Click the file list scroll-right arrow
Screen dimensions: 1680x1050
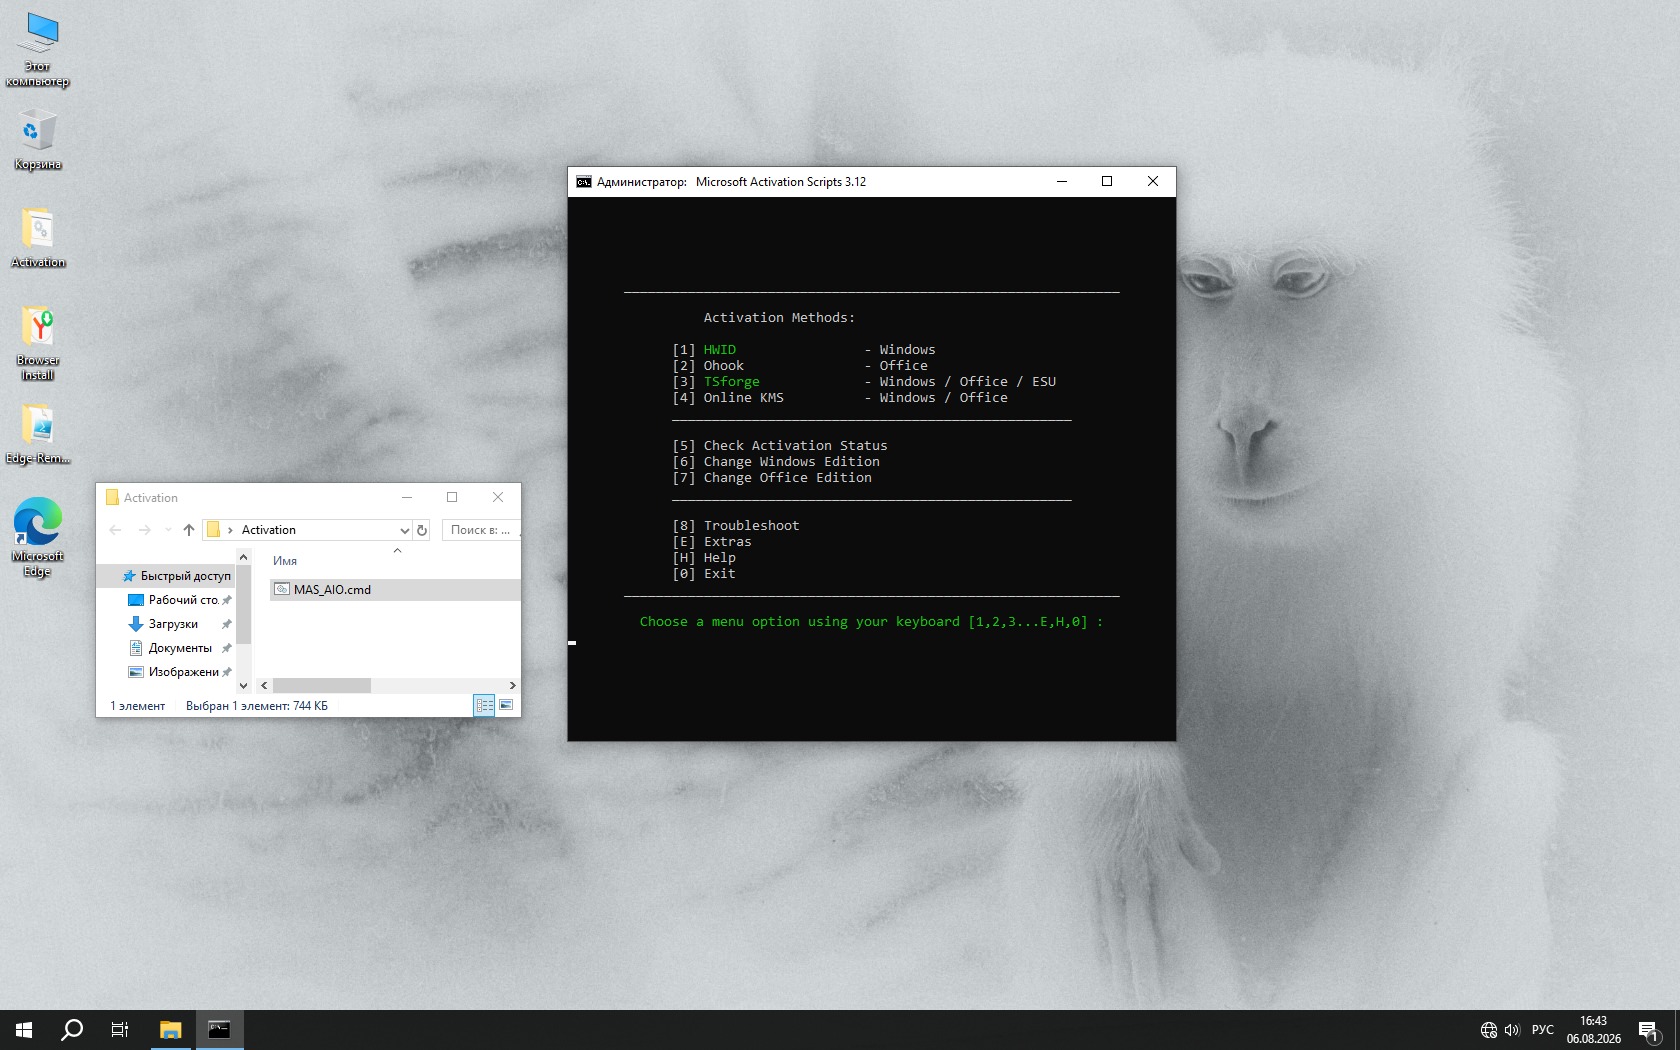[x=513, y=686]
